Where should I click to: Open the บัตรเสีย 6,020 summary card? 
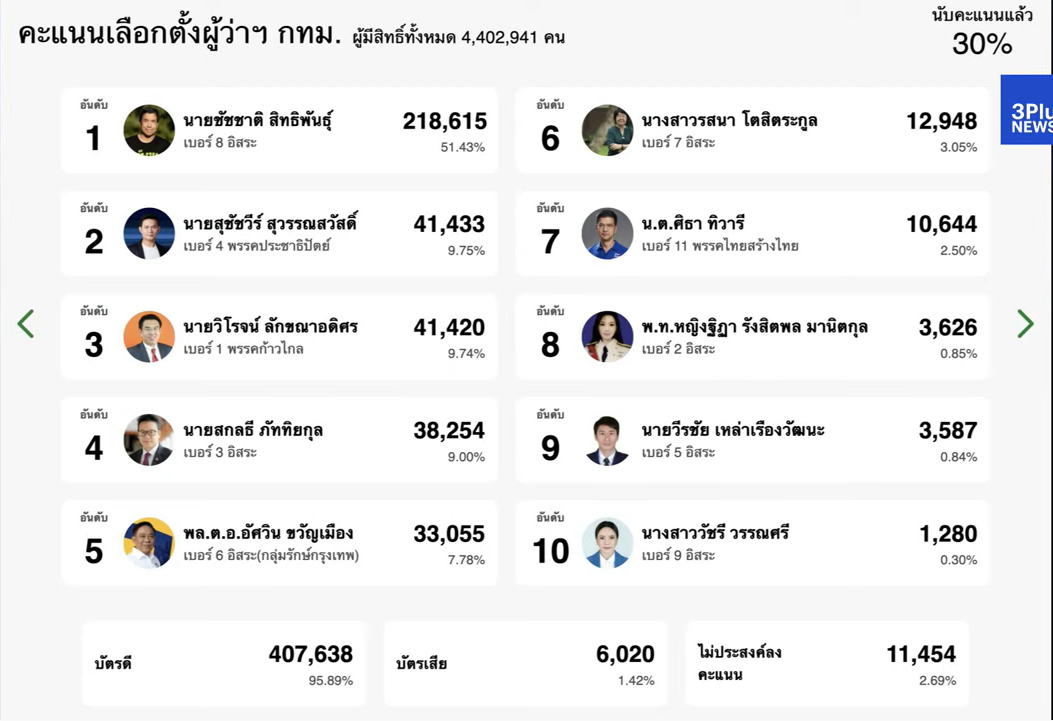[x=526, y=663]
